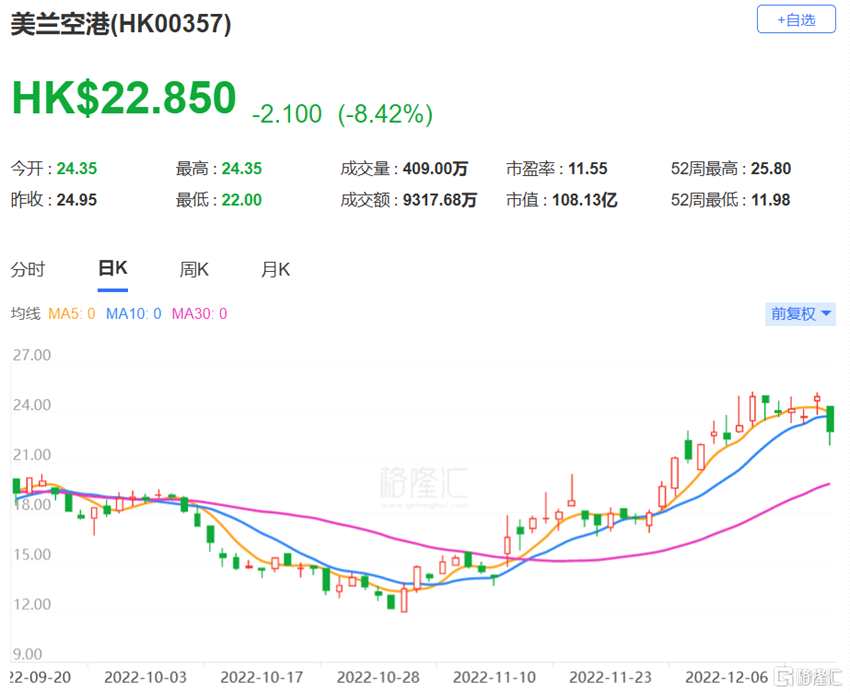850x693 pixels.
Task: Click the 今开 value 24.35
Action: 77,169
